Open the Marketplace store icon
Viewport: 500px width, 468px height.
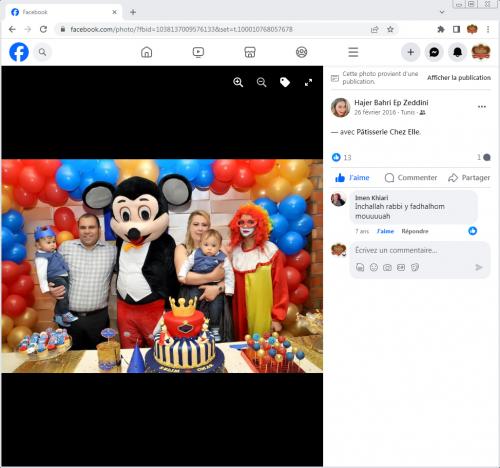pyautogui.click(x=250, y=52)
